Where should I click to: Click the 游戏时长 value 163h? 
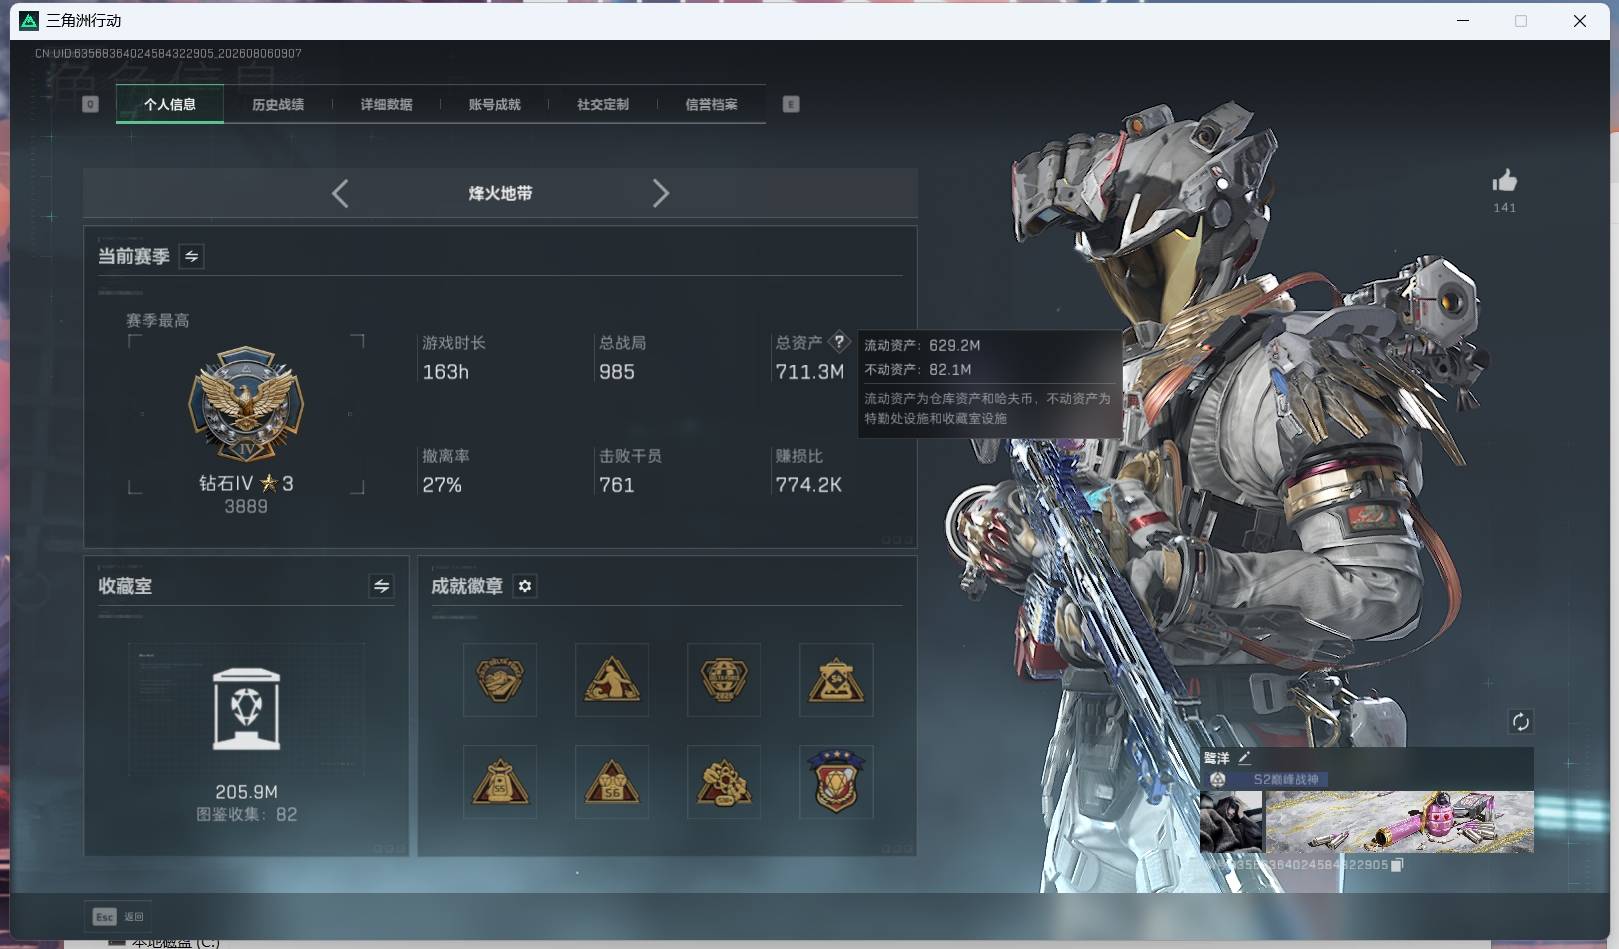tap(446, 372)
